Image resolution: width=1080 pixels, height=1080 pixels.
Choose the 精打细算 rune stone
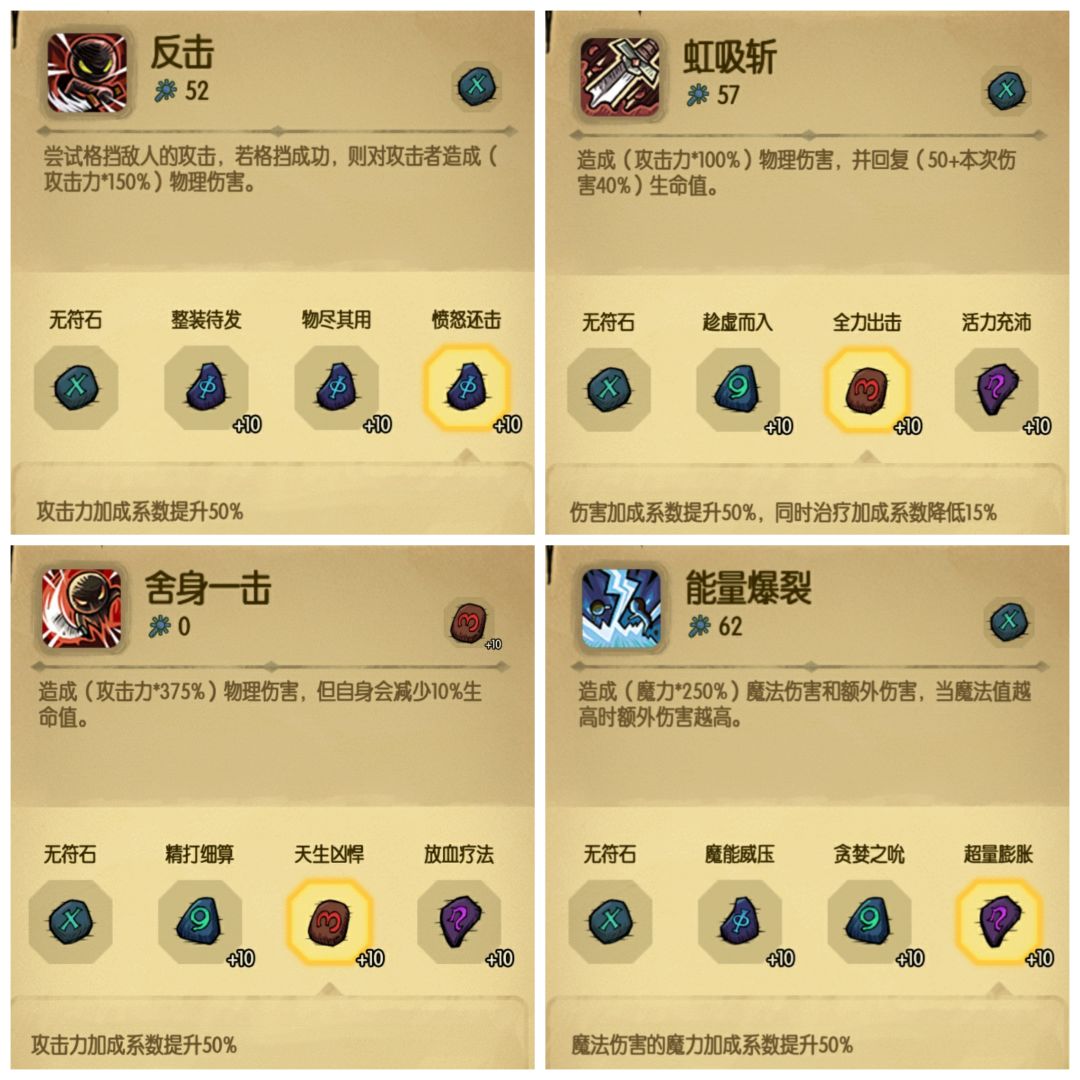(200, 921)
